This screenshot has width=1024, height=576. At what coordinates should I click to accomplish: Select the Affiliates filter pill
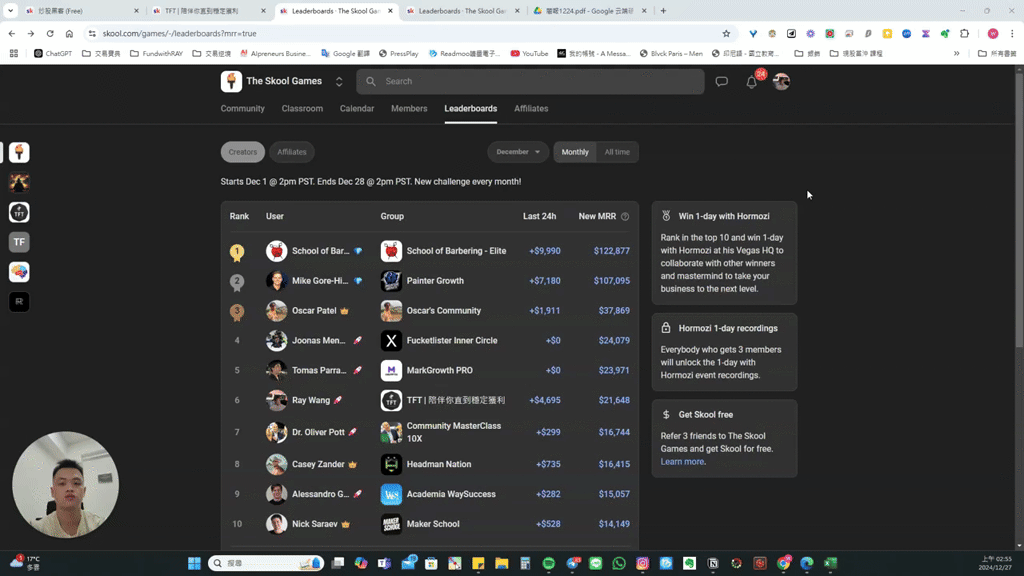coord(292,152)
